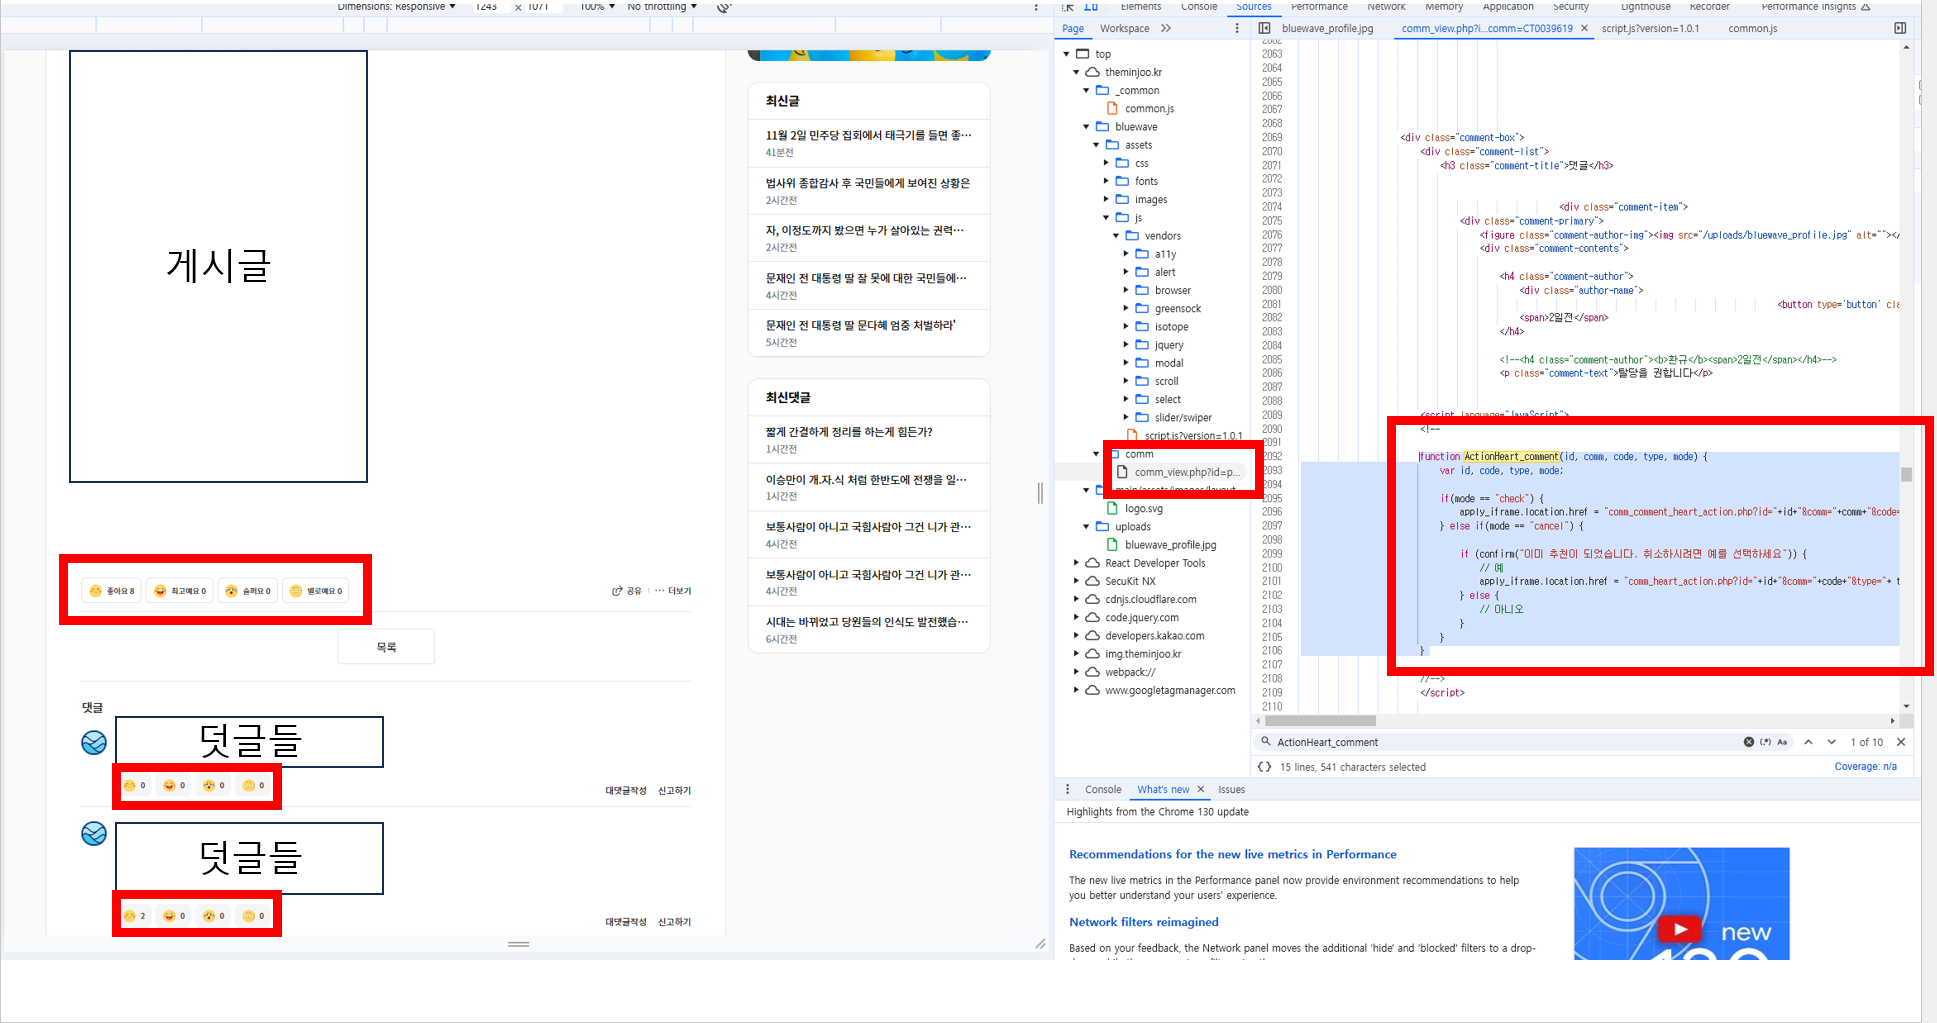This screenshot has height=1023, width=1937.
Task: Open the No throttling dropdown
Action: tap(661, 7)
